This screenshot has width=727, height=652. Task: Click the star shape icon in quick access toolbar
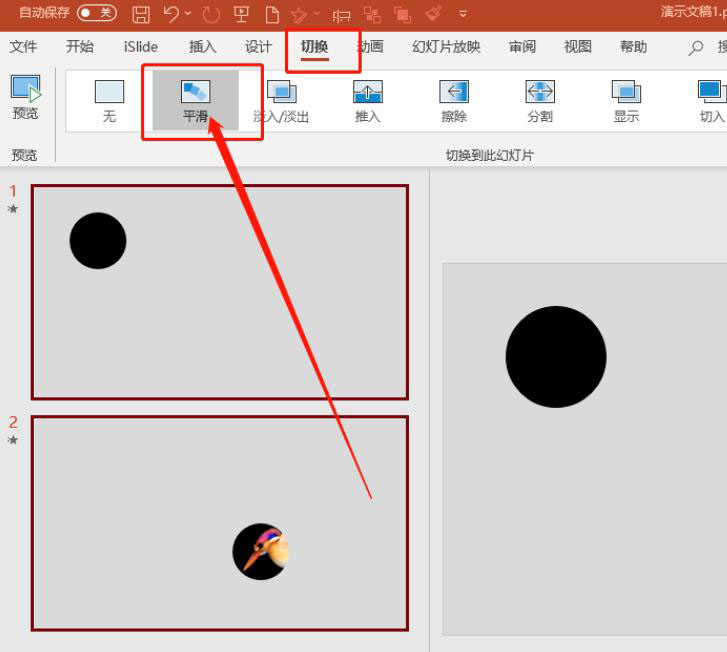pos(299,15)
